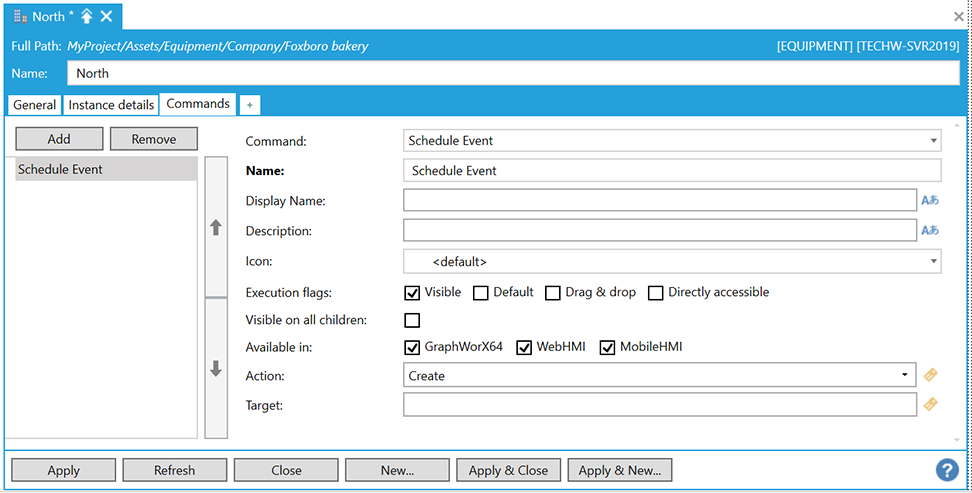The width and height of the screenshot is (972, 493).
Task: Switch to the General tab
Action: pos(35,105)
